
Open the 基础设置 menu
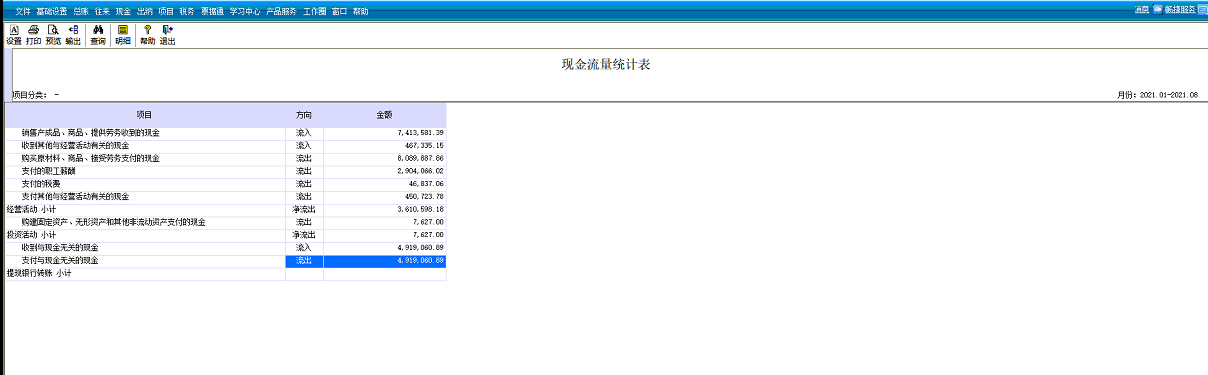51,11
